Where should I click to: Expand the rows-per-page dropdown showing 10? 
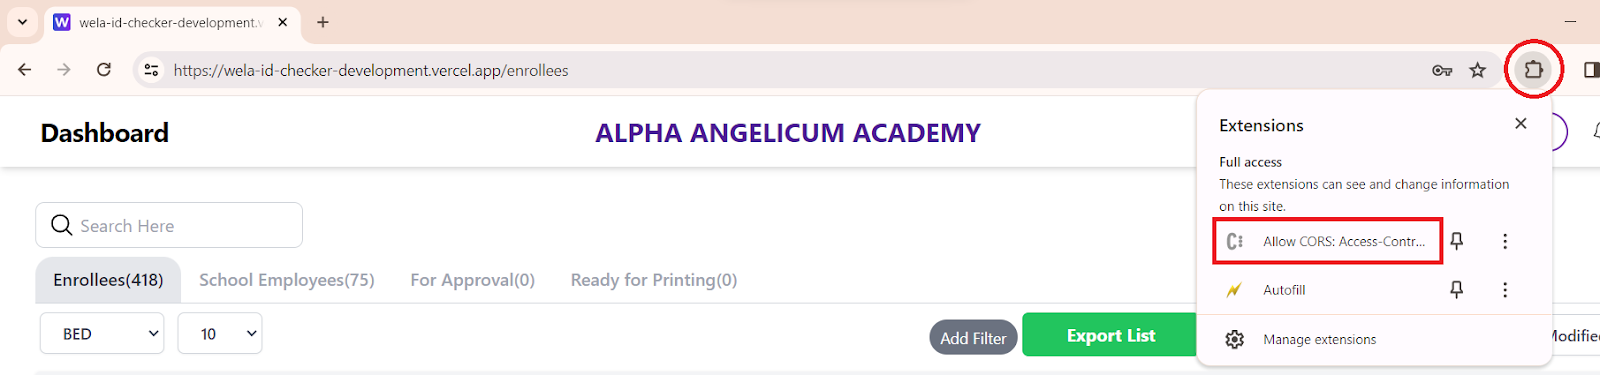coord(220,333)
